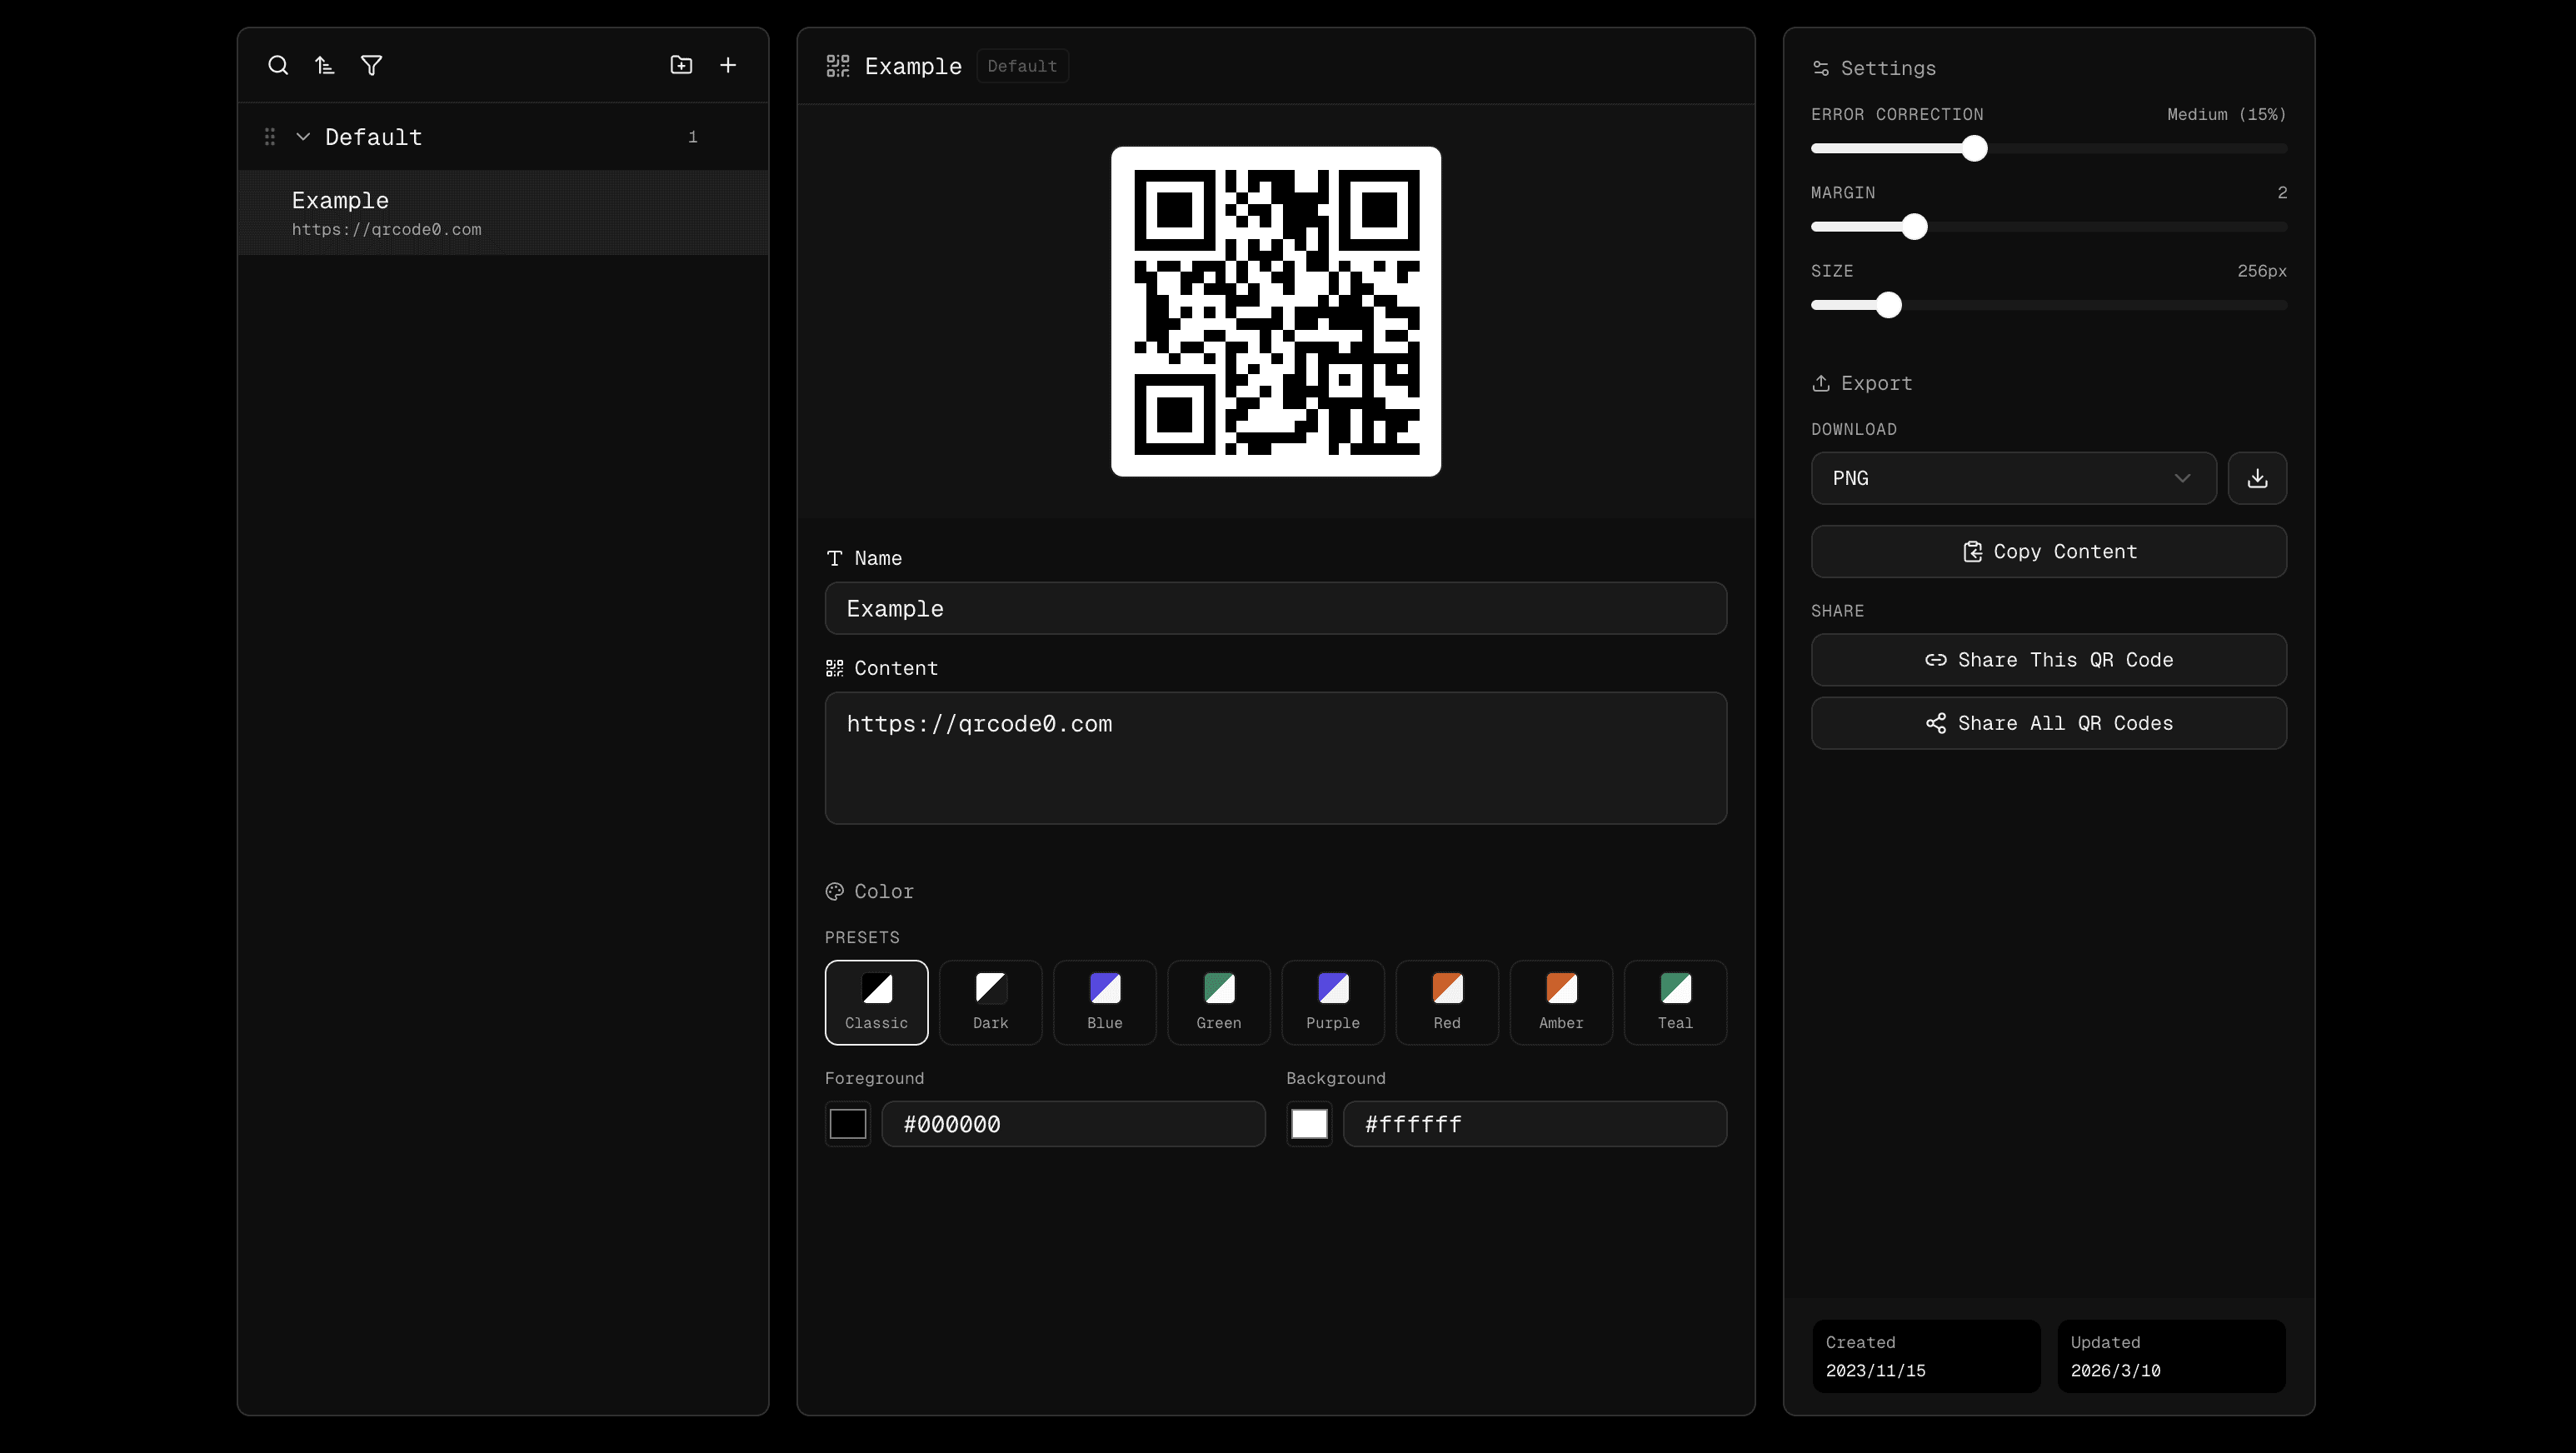This screenshot has height=1453, width=2576.
Task: Select the Teal color preset
Action: [x=1676, y=1003]
